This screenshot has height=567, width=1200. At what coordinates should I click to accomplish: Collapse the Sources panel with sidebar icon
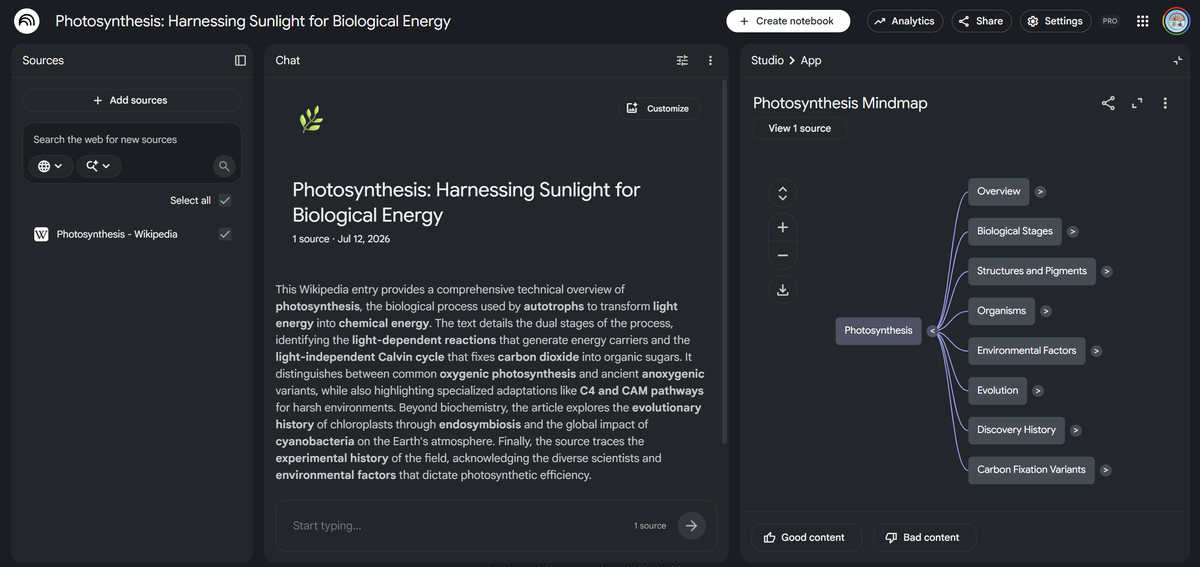(240, 60)
